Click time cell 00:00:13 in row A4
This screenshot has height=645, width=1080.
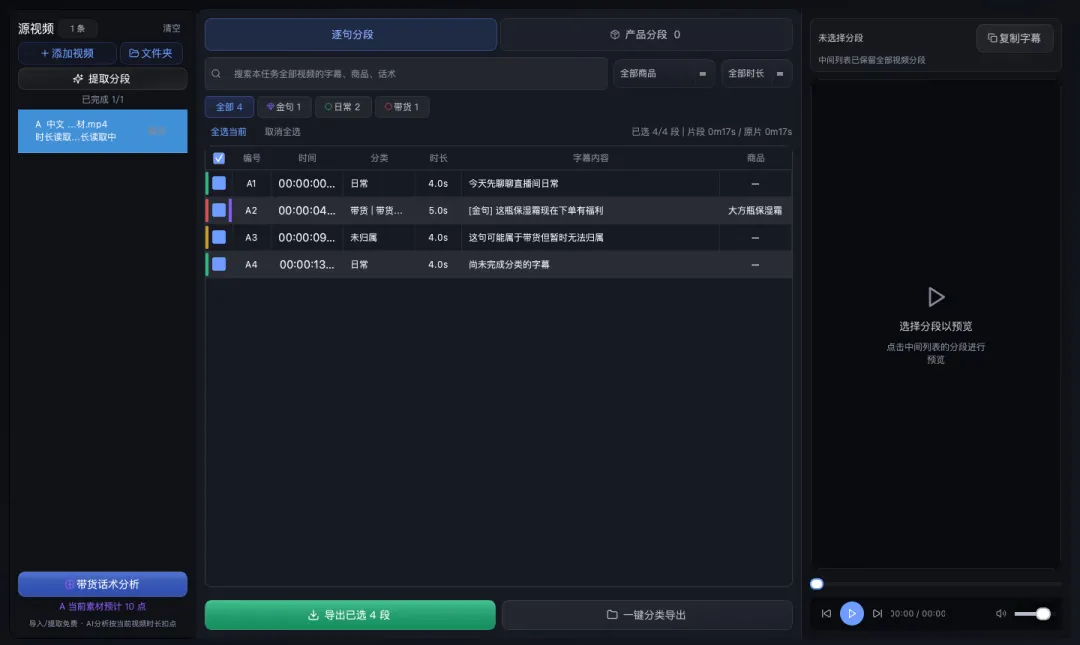307,264
